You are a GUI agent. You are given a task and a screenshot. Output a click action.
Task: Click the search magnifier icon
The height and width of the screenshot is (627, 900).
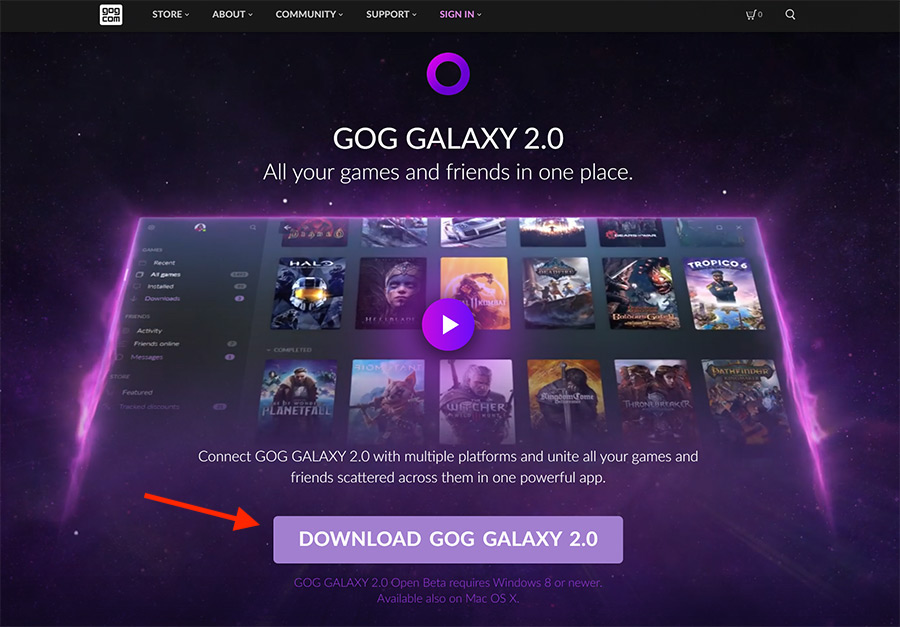[790, 14]
